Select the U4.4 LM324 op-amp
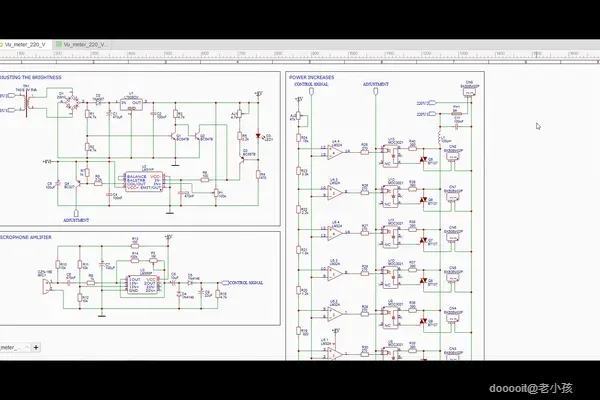The height and width of the screenshot is (400, 600). 335,152
